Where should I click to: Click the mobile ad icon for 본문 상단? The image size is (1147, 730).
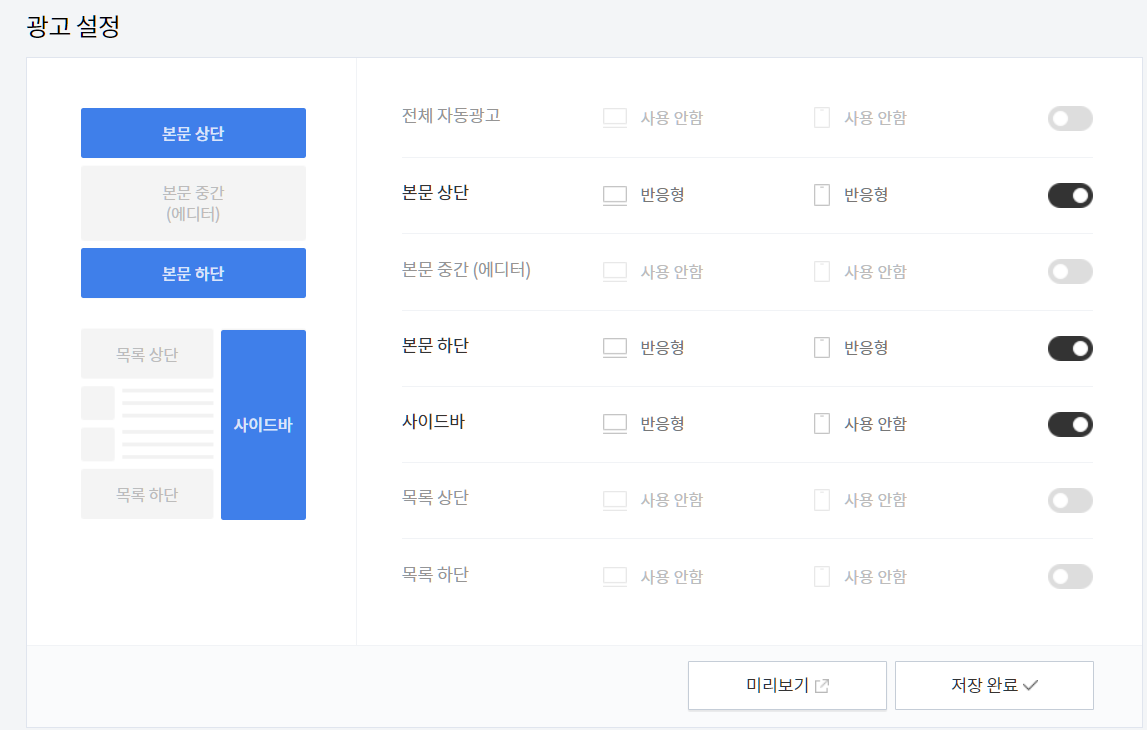pos(821,194)
